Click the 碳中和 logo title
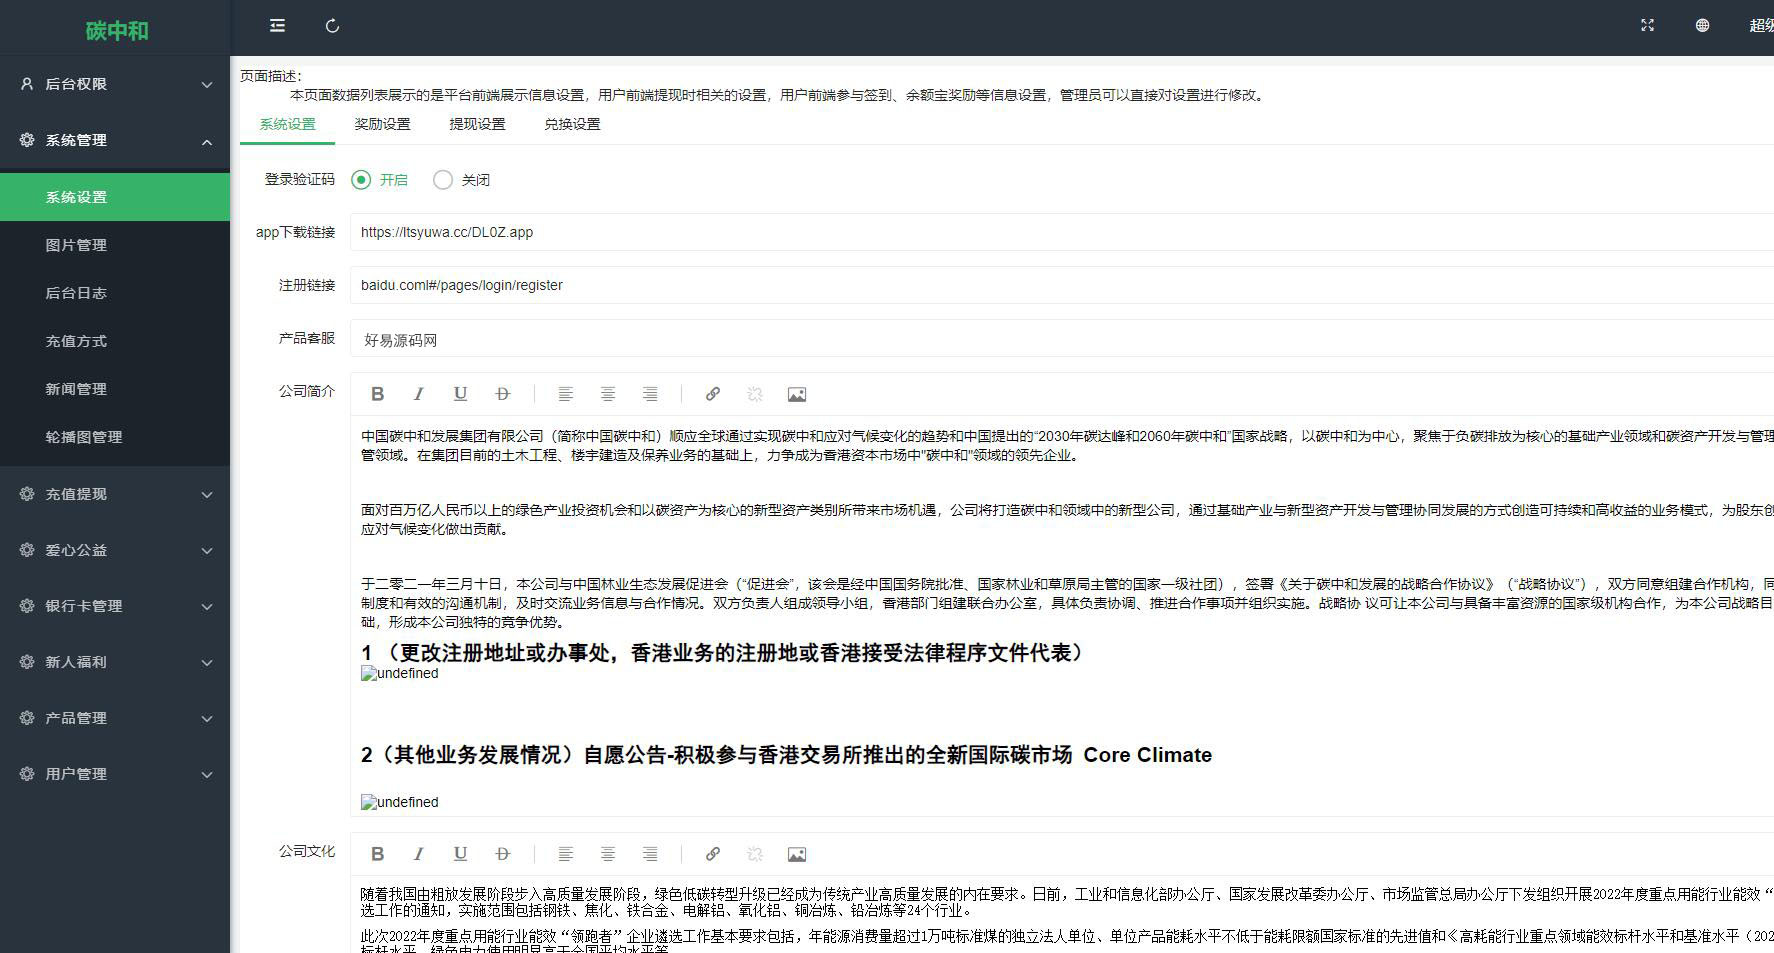 [117, 31]
